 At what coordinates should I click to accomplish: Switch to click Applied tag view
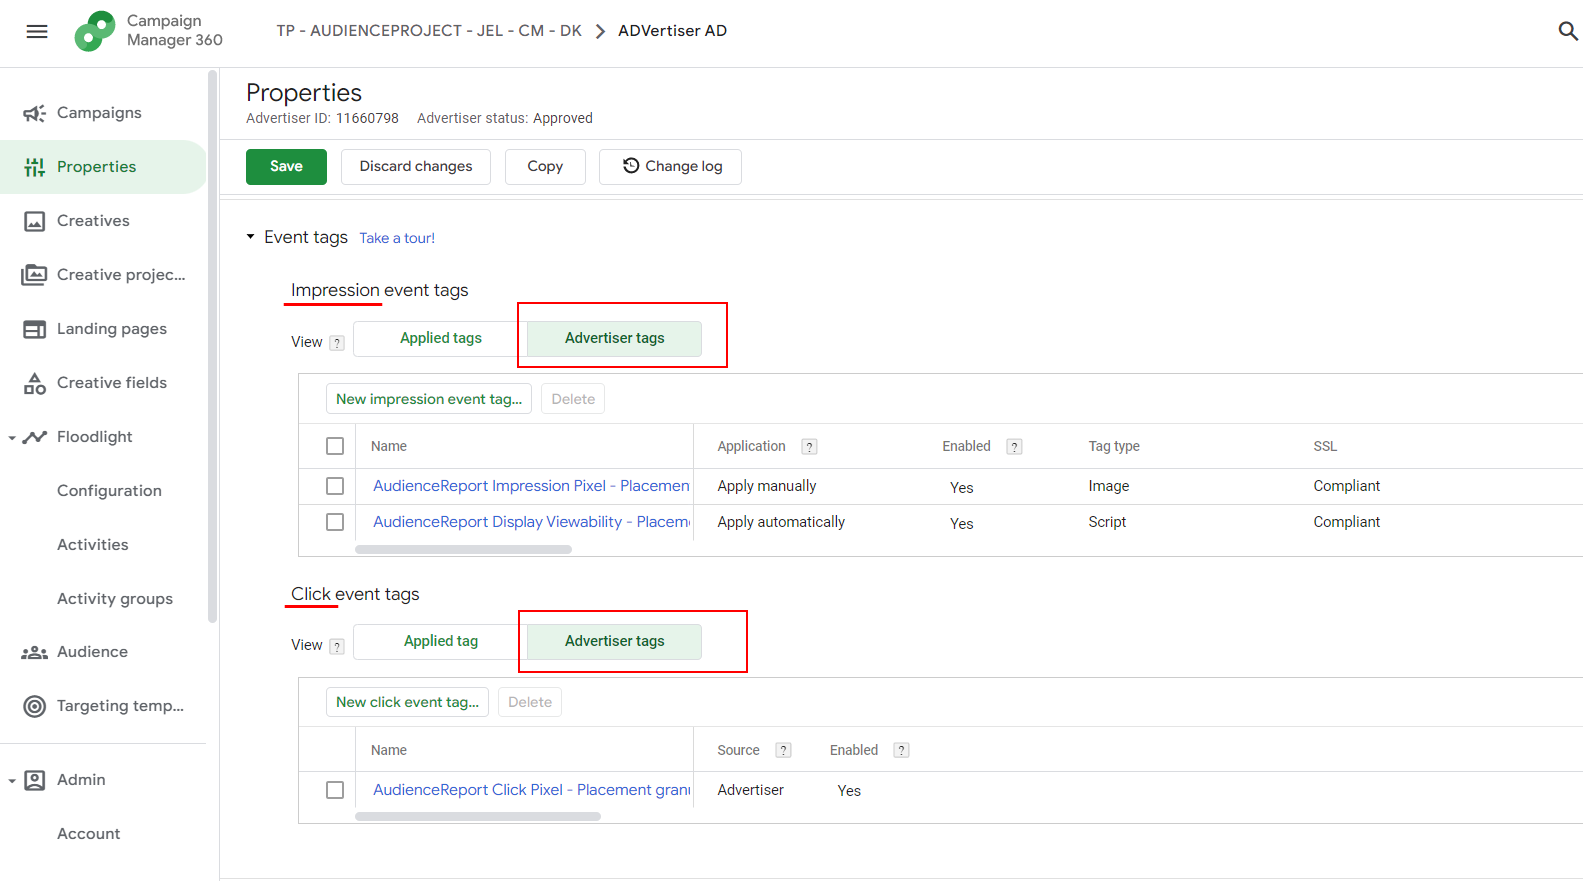tap(440, 641)
